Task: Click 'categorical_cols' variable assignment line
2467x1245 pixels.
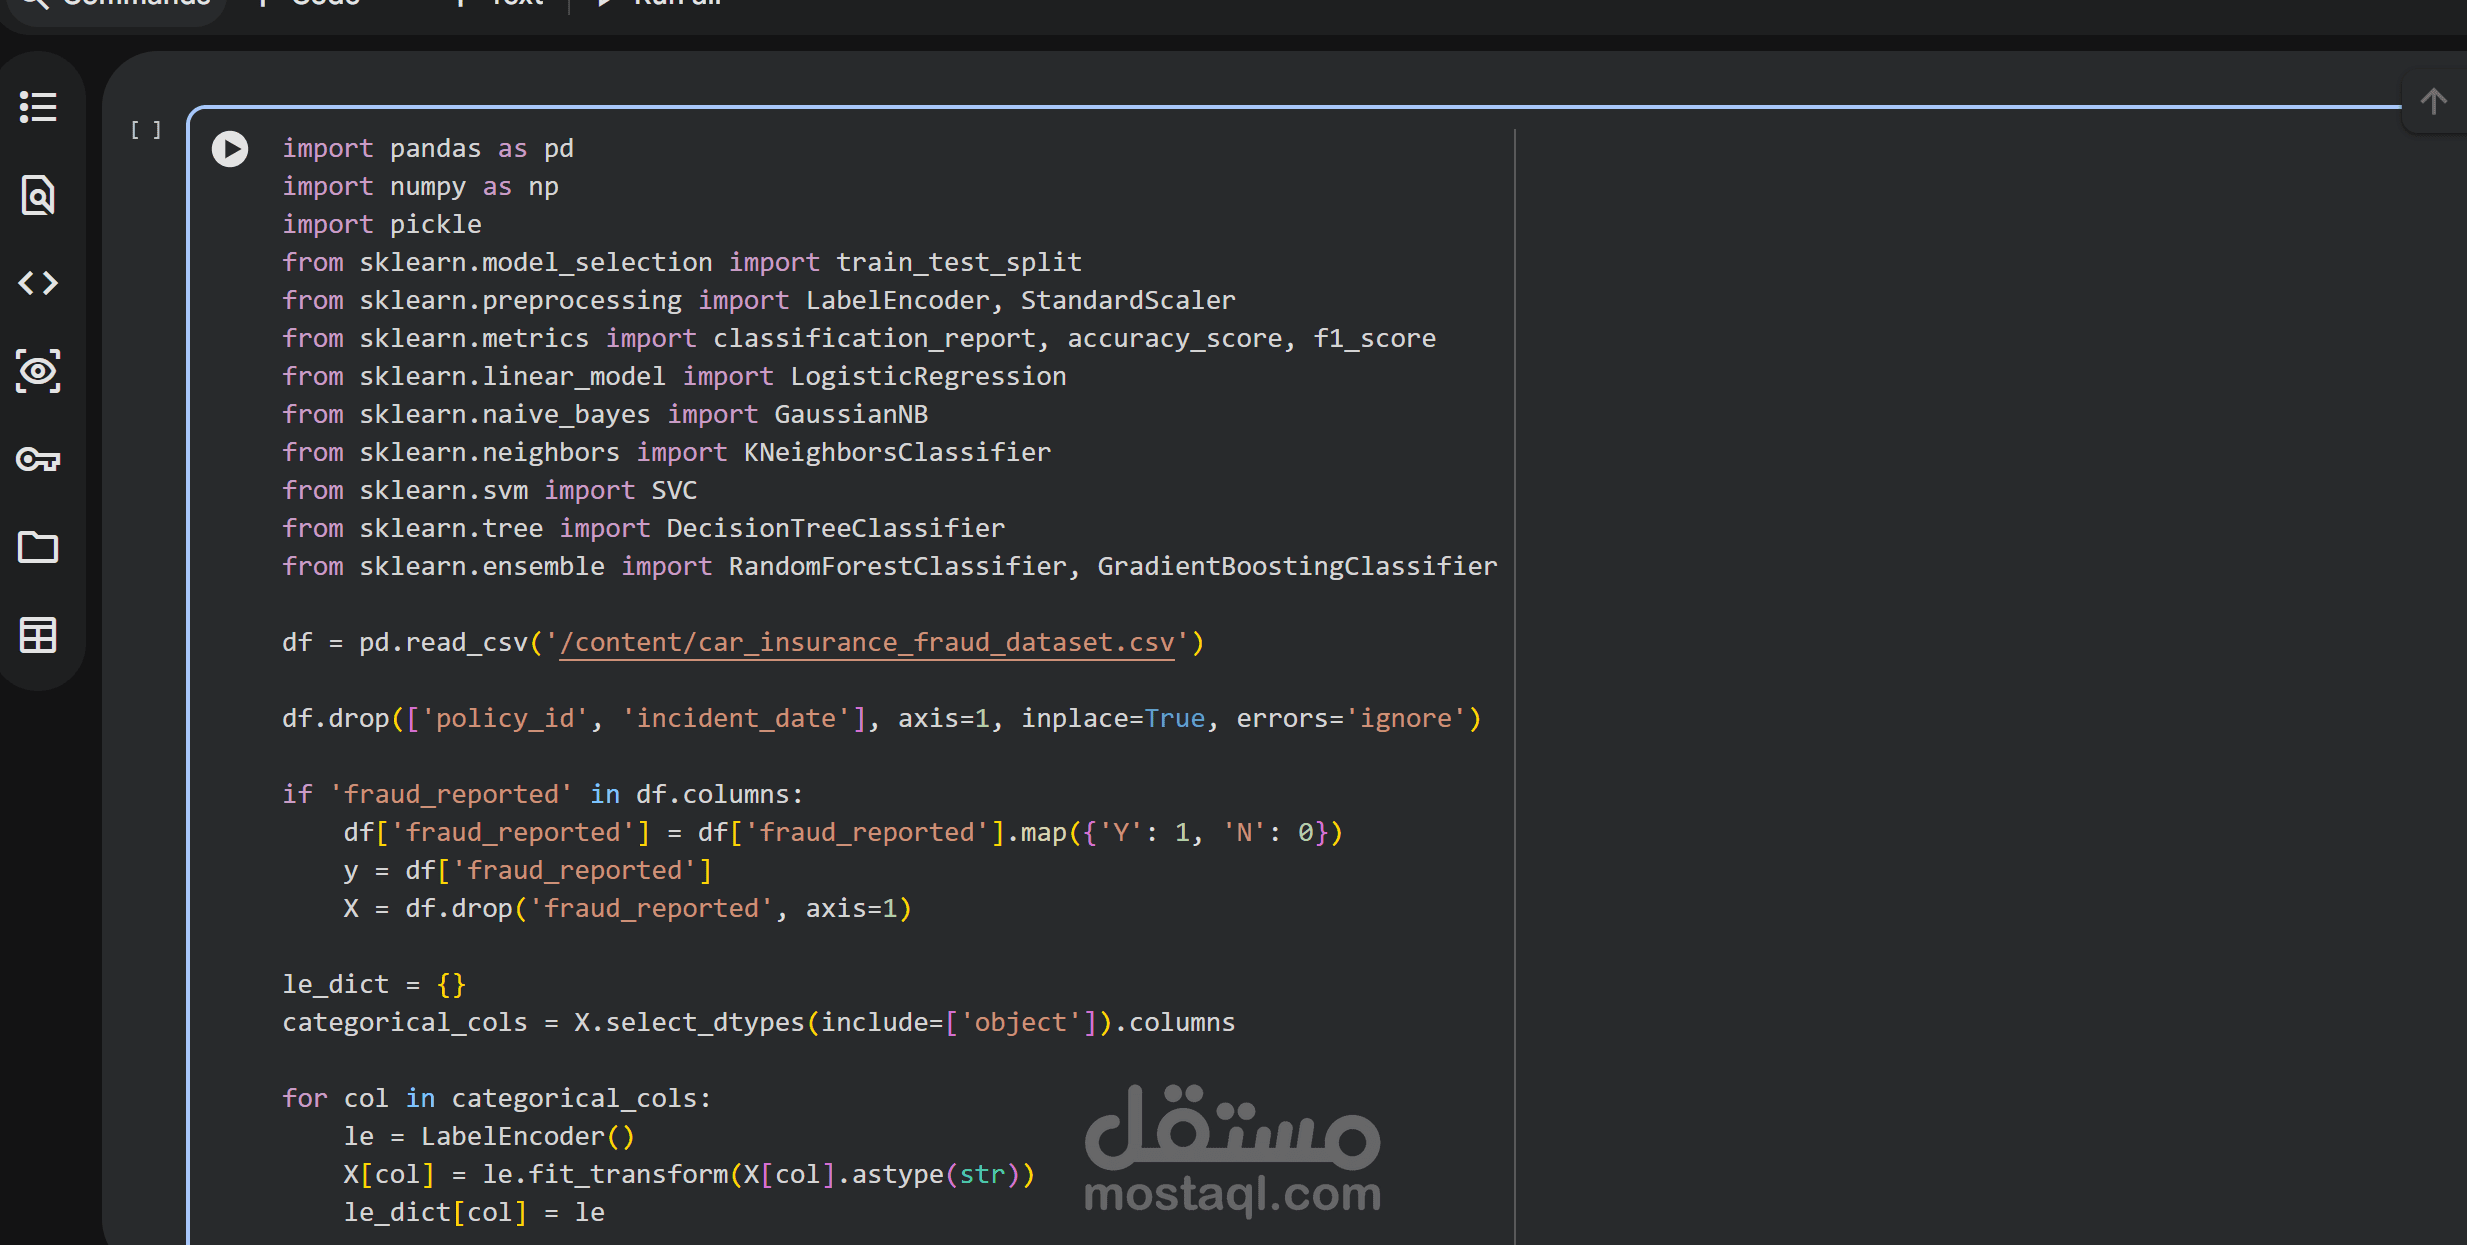Action: (404, 1022)
